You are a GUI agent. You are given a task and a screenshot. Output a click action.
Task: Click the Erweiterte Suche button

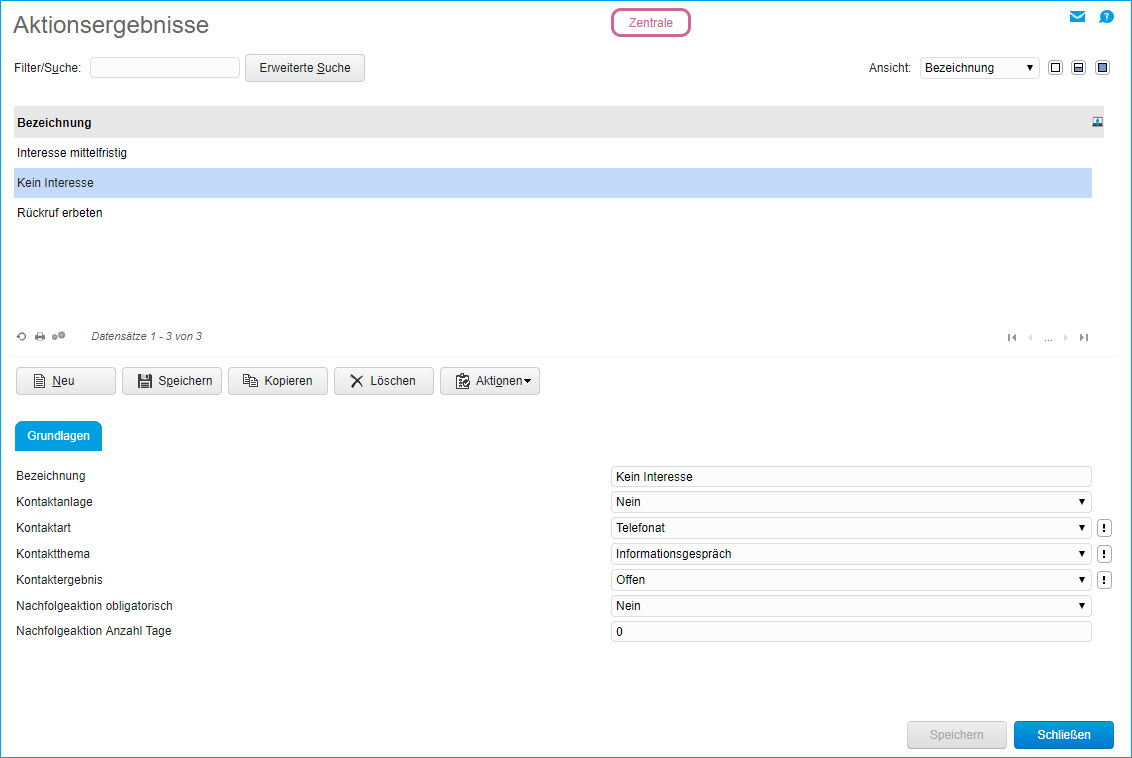coord(305,68)
